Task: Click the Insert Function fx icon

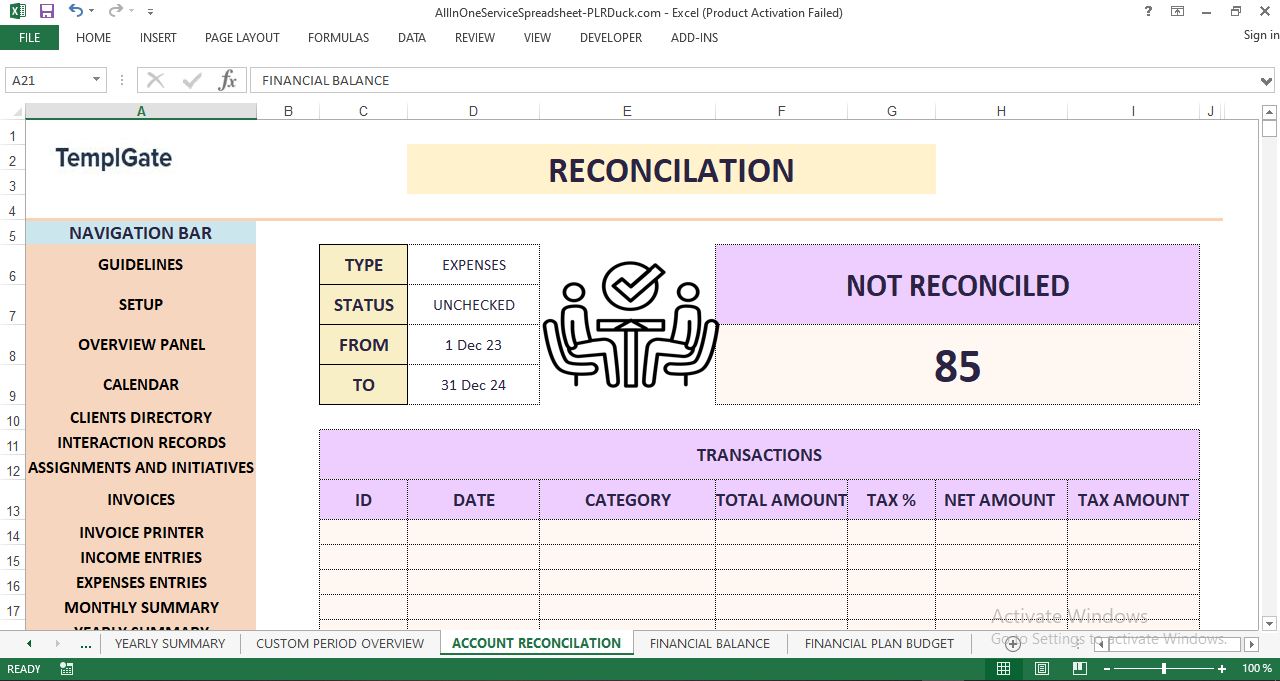Action: 228,80
